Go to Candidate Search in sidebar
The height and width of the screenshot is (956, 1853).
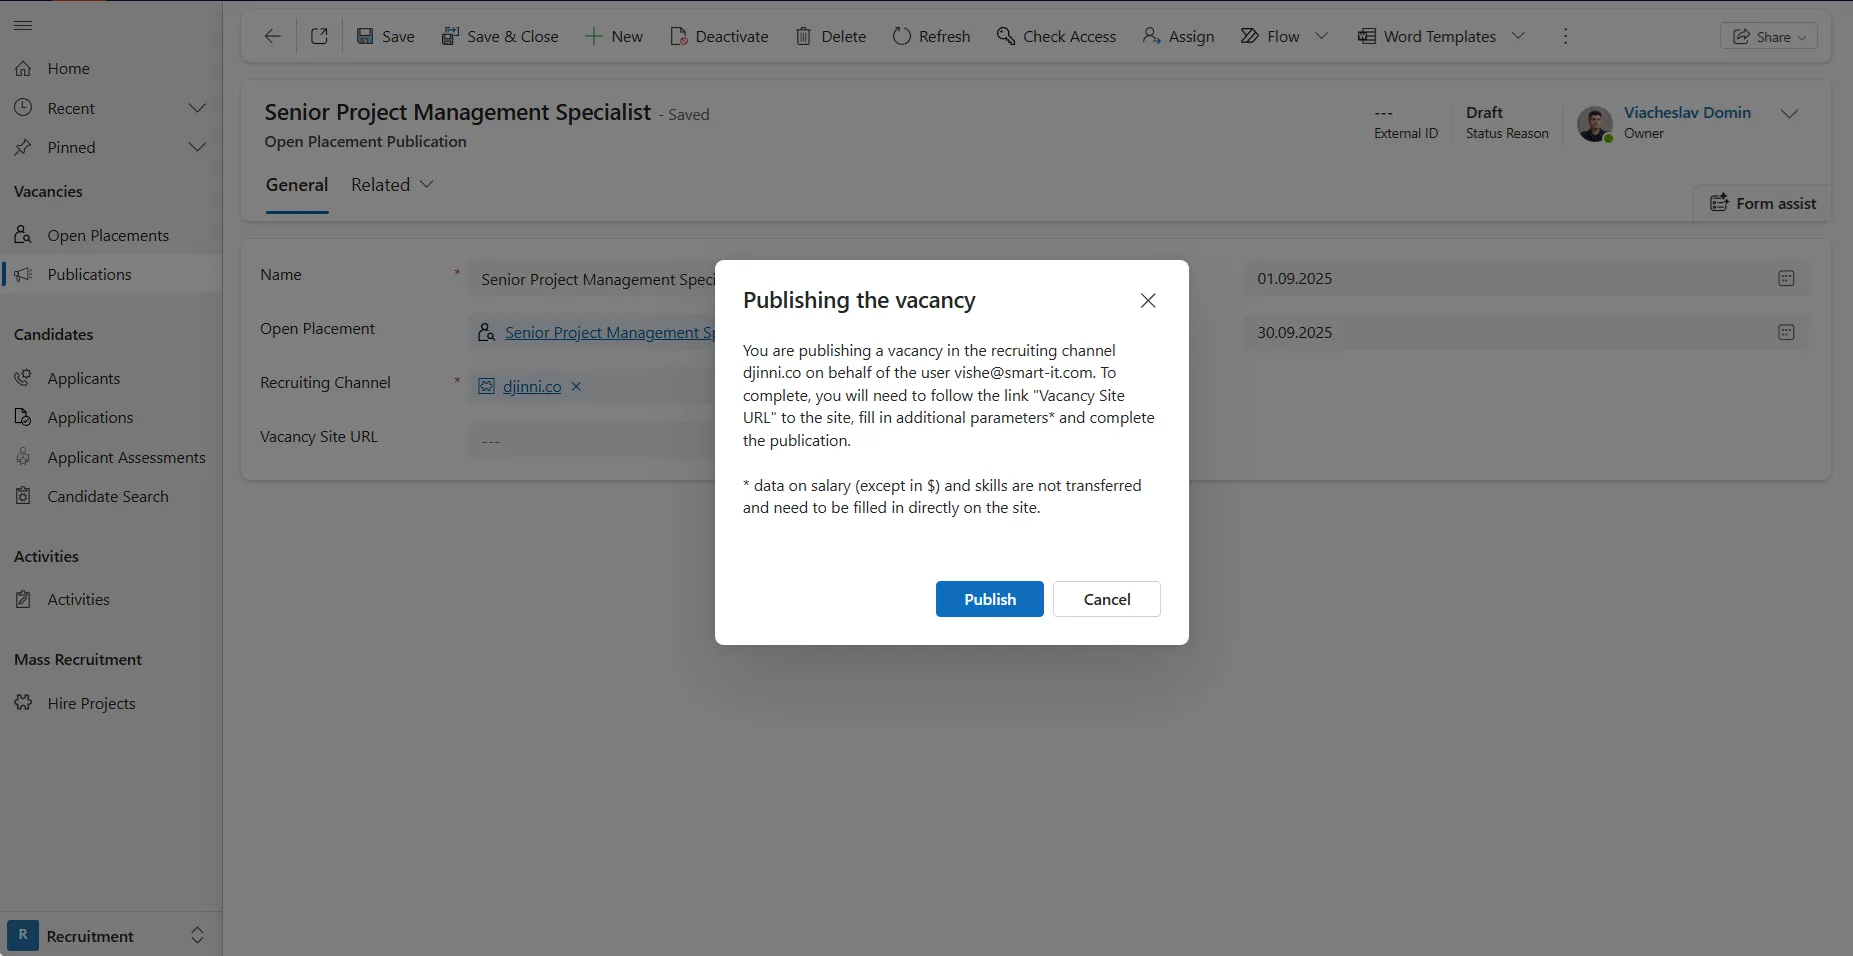point(108,497)
